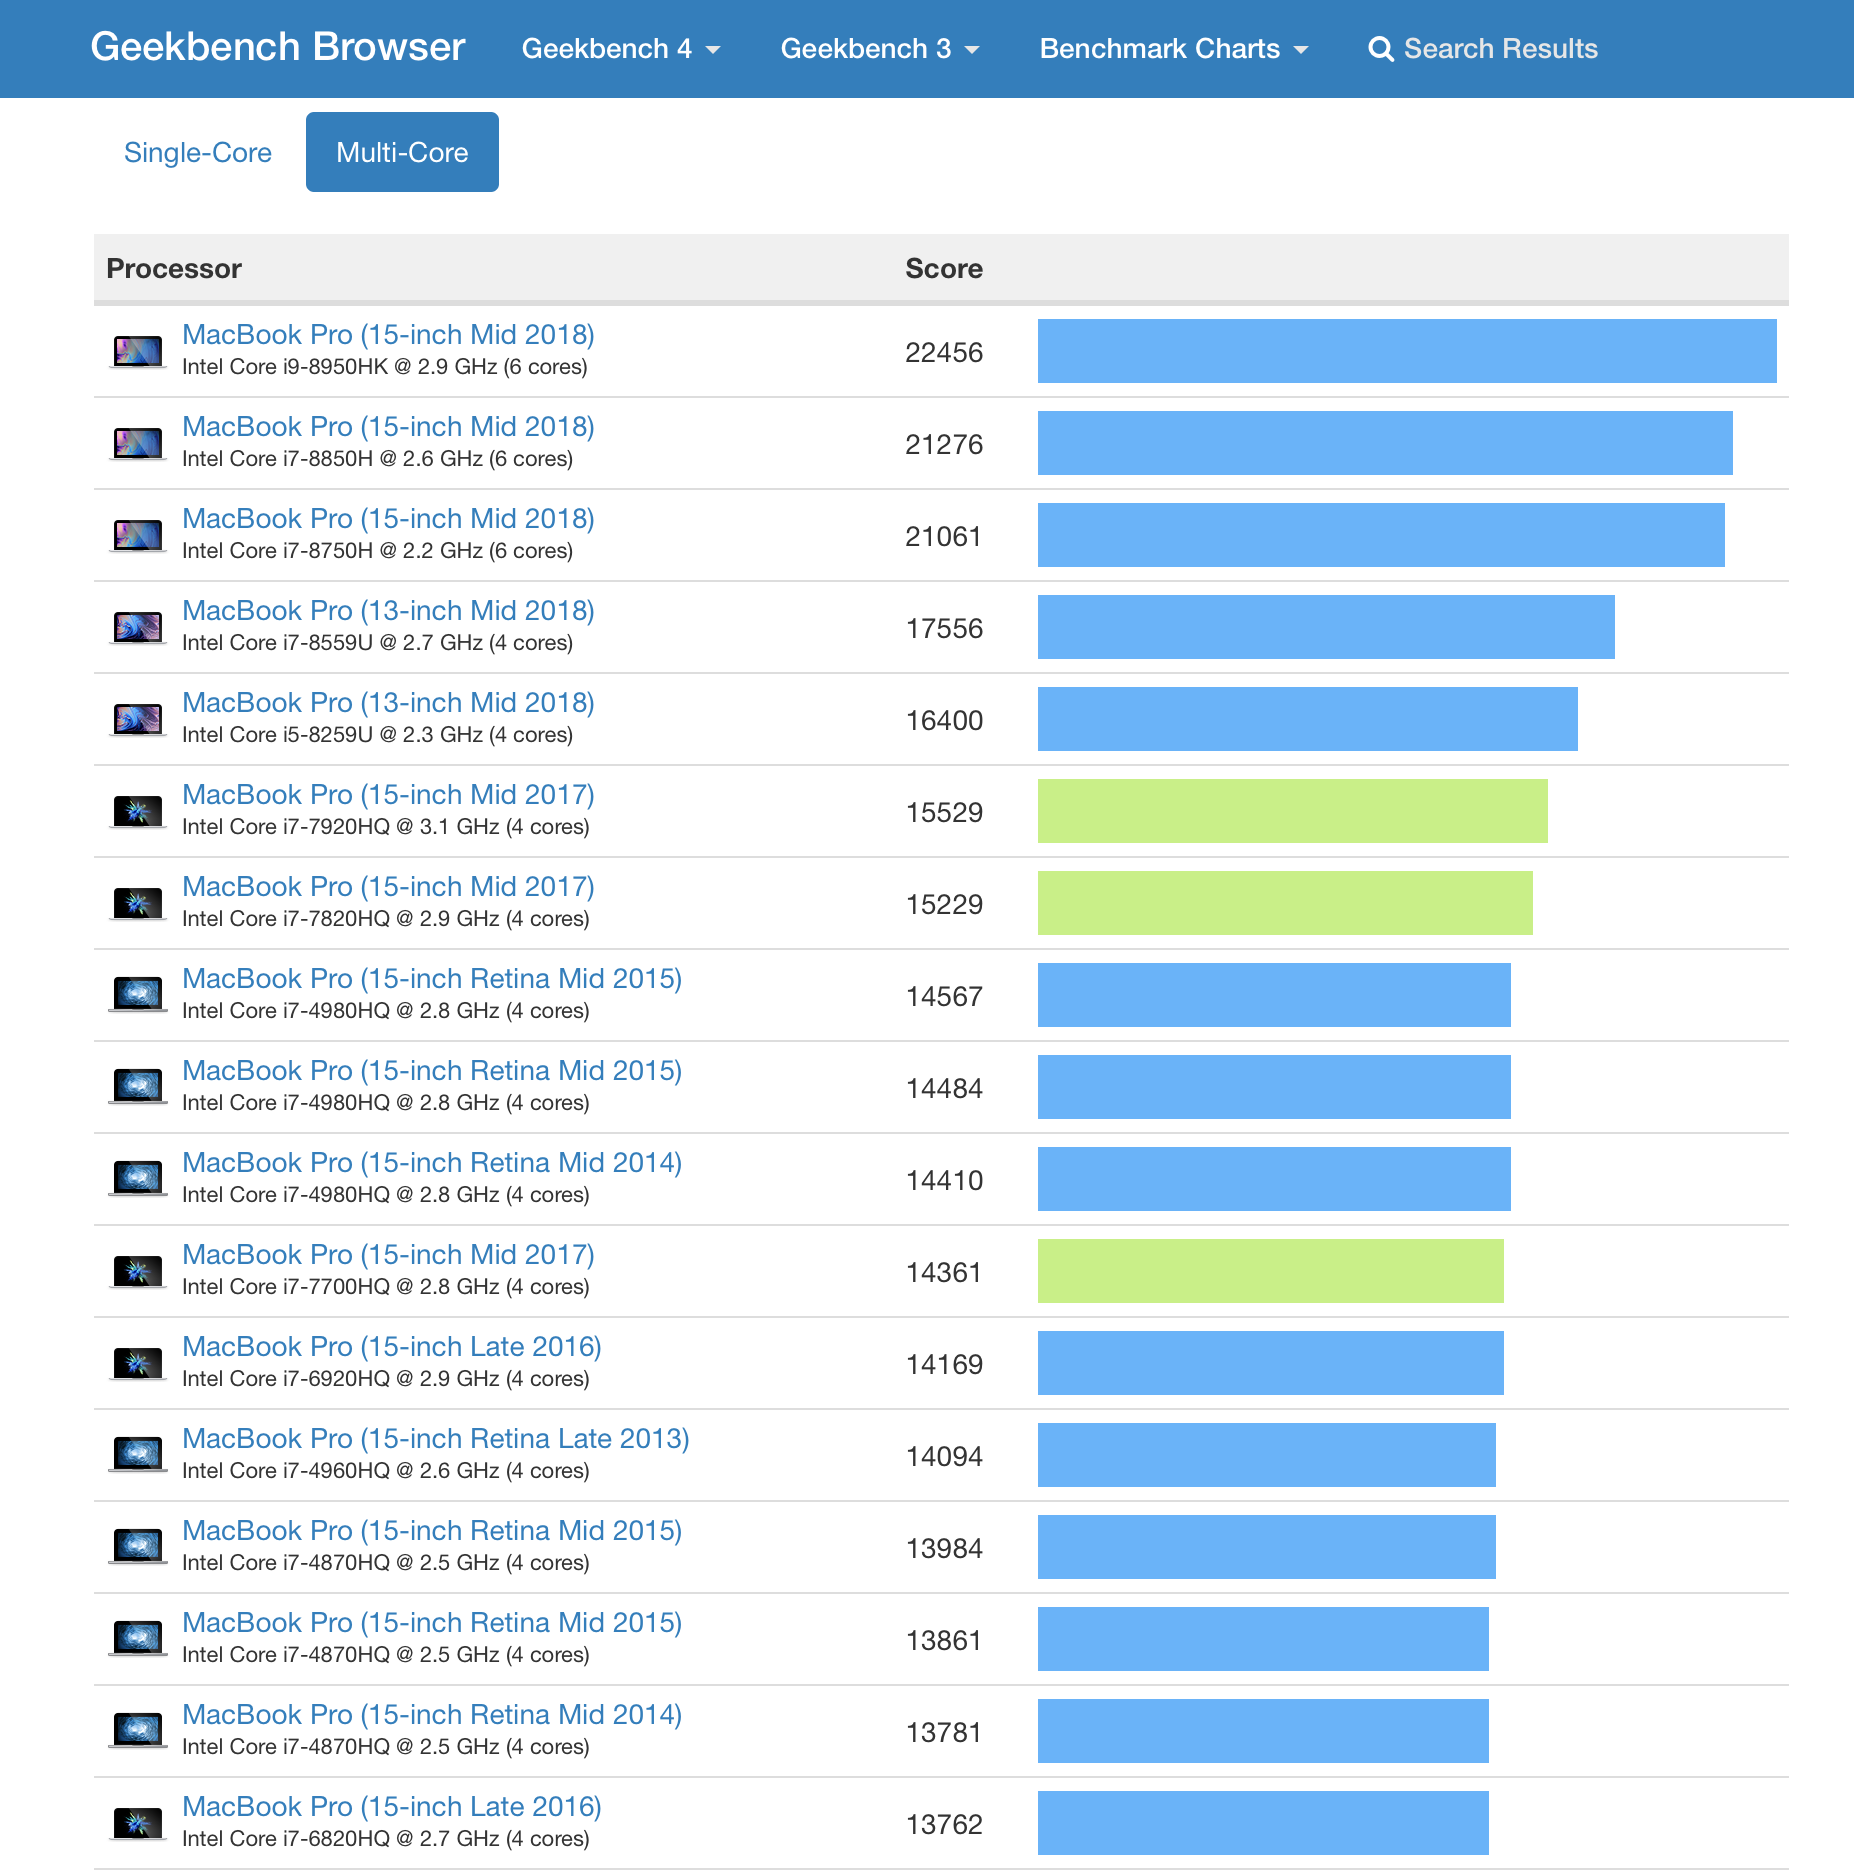1854x1876 pixels.
Task: Click the Search Results magnifier icon
Action: pos(1381,49)
